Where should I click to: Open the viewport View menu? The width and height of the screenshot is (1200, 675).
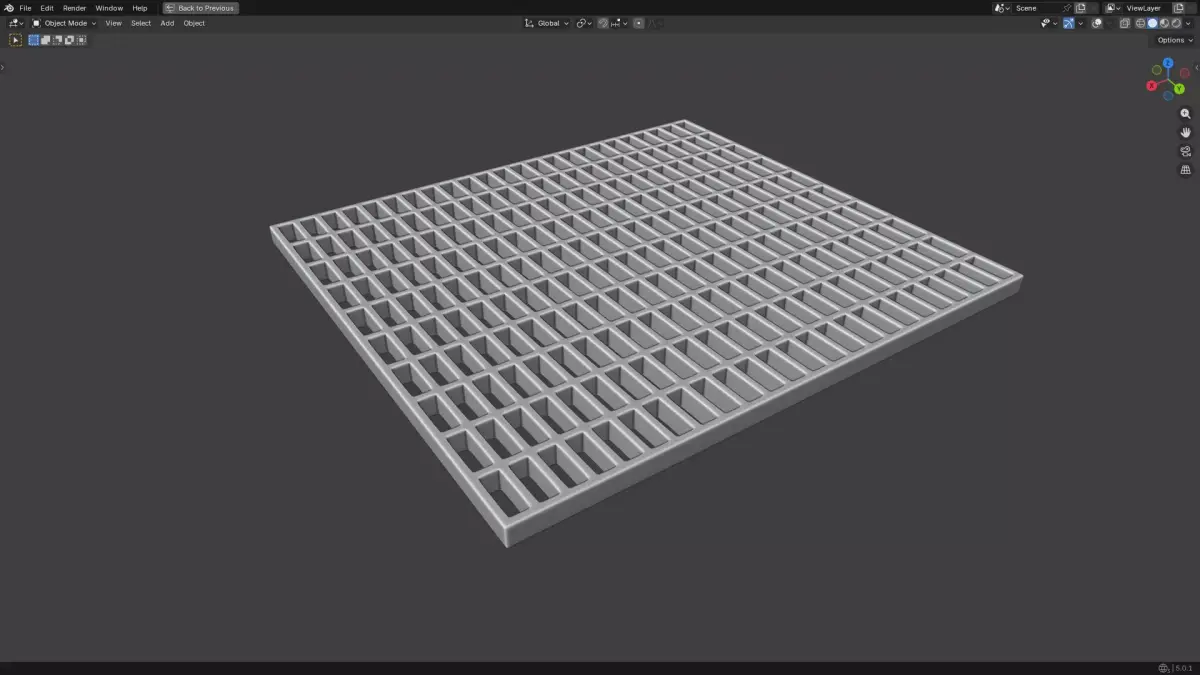point(114,23)
